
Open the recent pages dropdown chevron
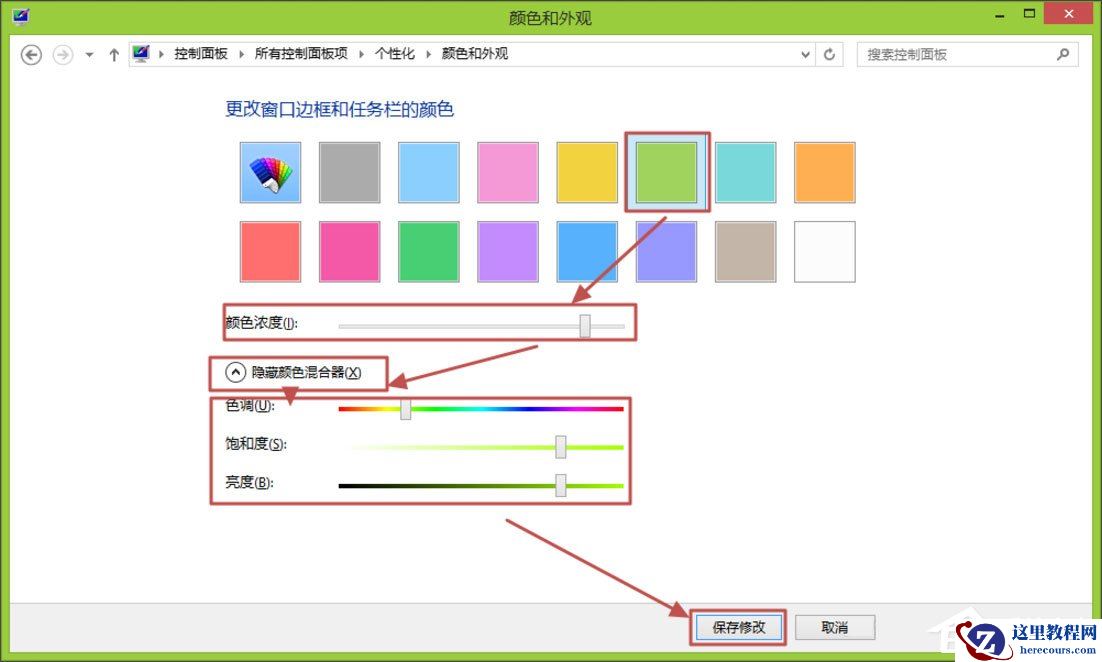click(89, 55)
